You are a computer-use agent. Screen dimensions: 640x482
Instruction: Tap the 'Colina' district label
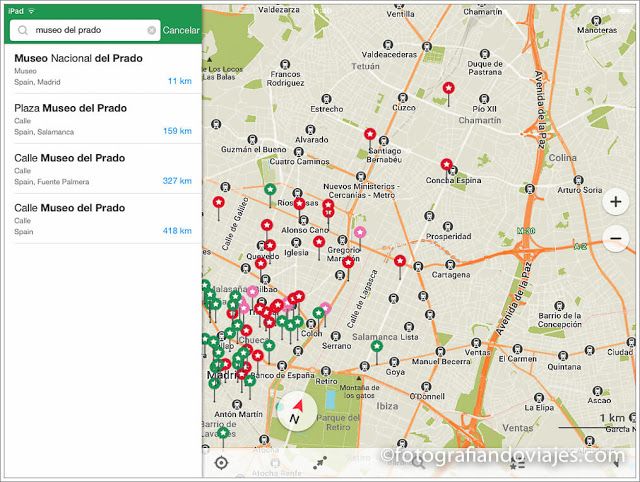(x=562, y=158)
